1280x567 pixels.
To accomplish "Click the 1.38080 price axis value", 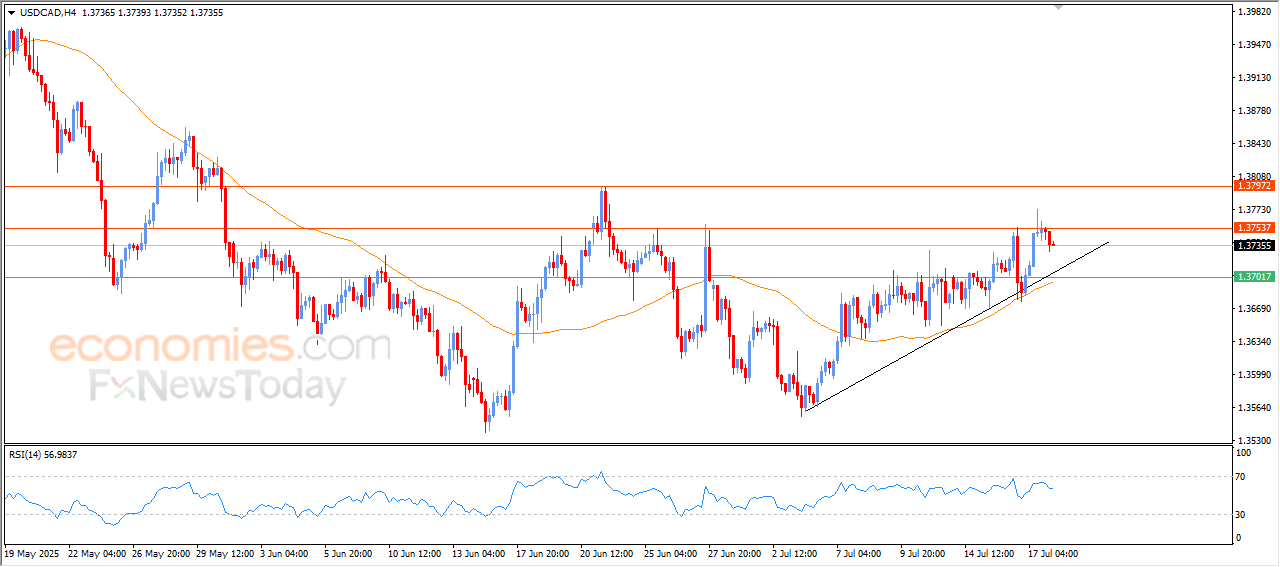I will click(1253, 177).
